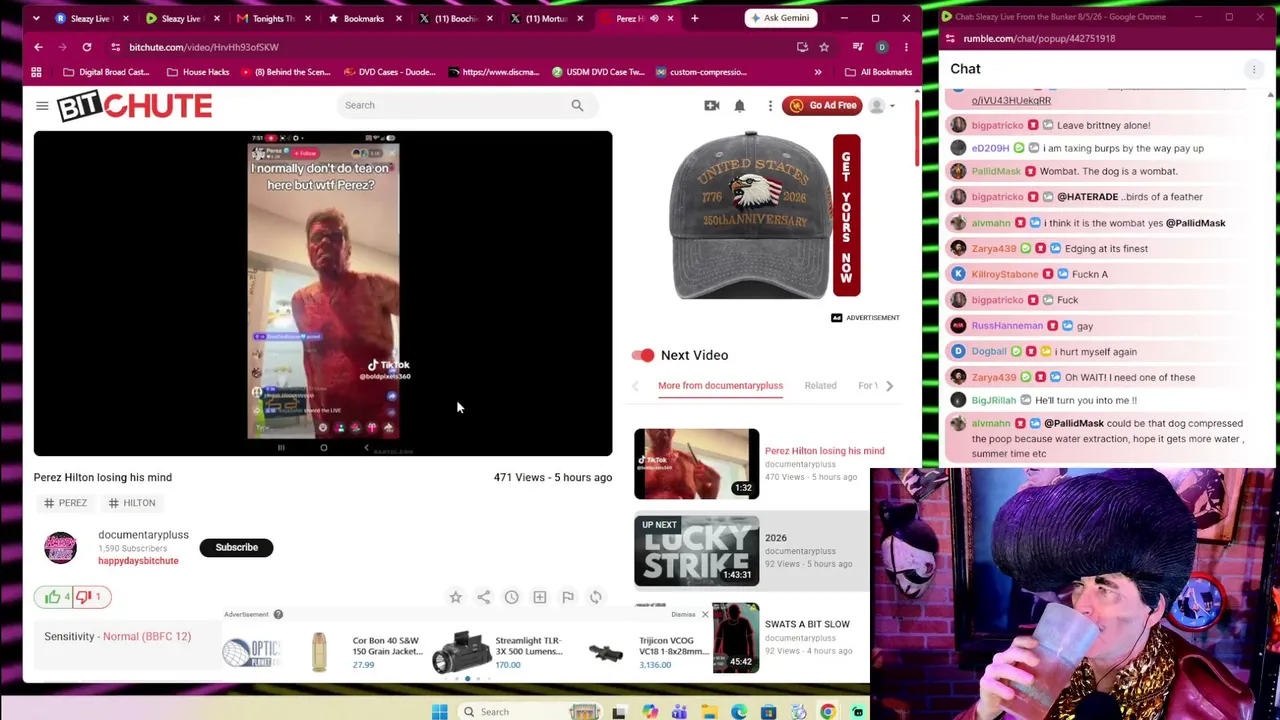
Task: Open a new browser tab
Action: coord(694,18)
